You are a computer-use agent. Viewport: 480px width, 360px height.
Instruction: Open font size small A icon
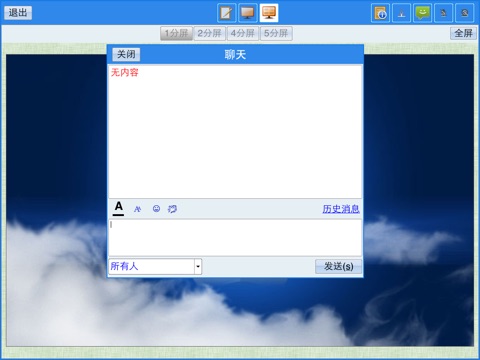pyautogui.click(x=137, y=209)
